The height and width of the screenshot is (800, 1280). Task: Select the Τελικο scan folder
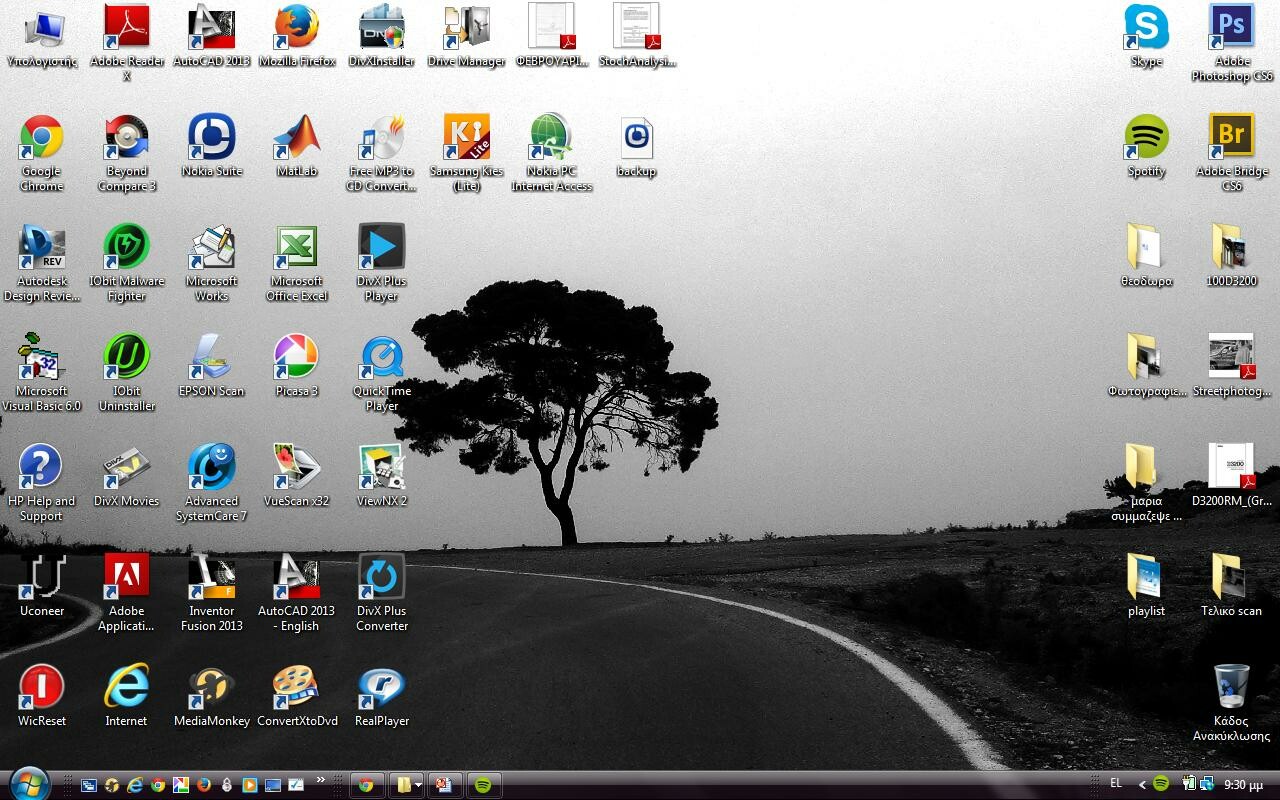tap(1232, 578)
